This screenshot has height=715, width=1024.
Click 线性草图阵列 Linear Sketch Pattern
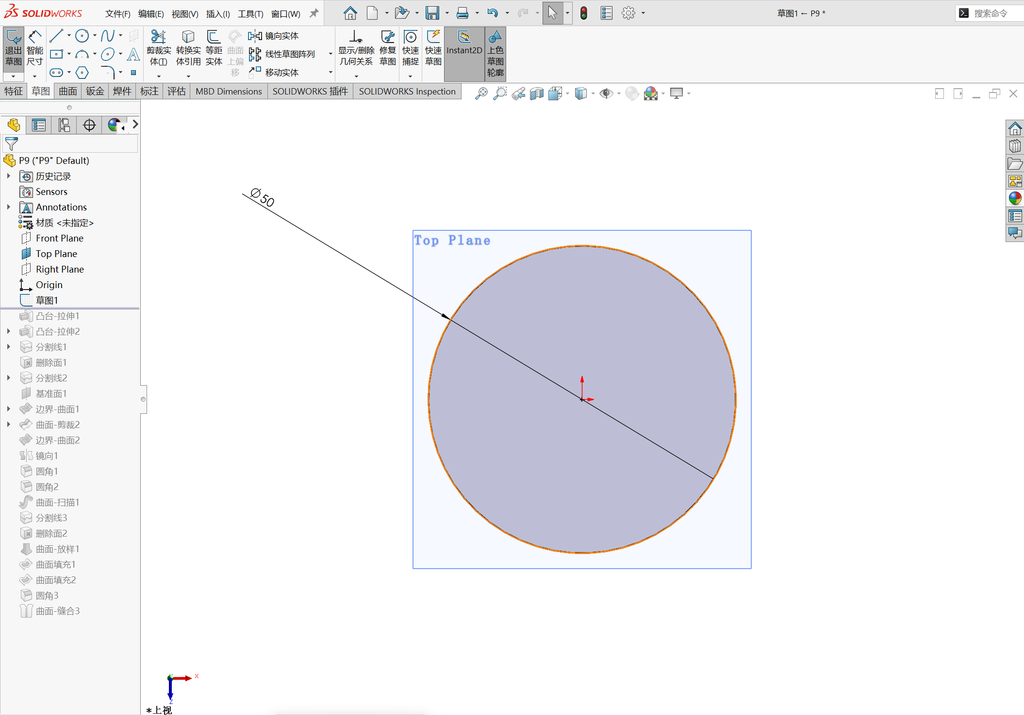pyautogui.click(x=281, y=54)
